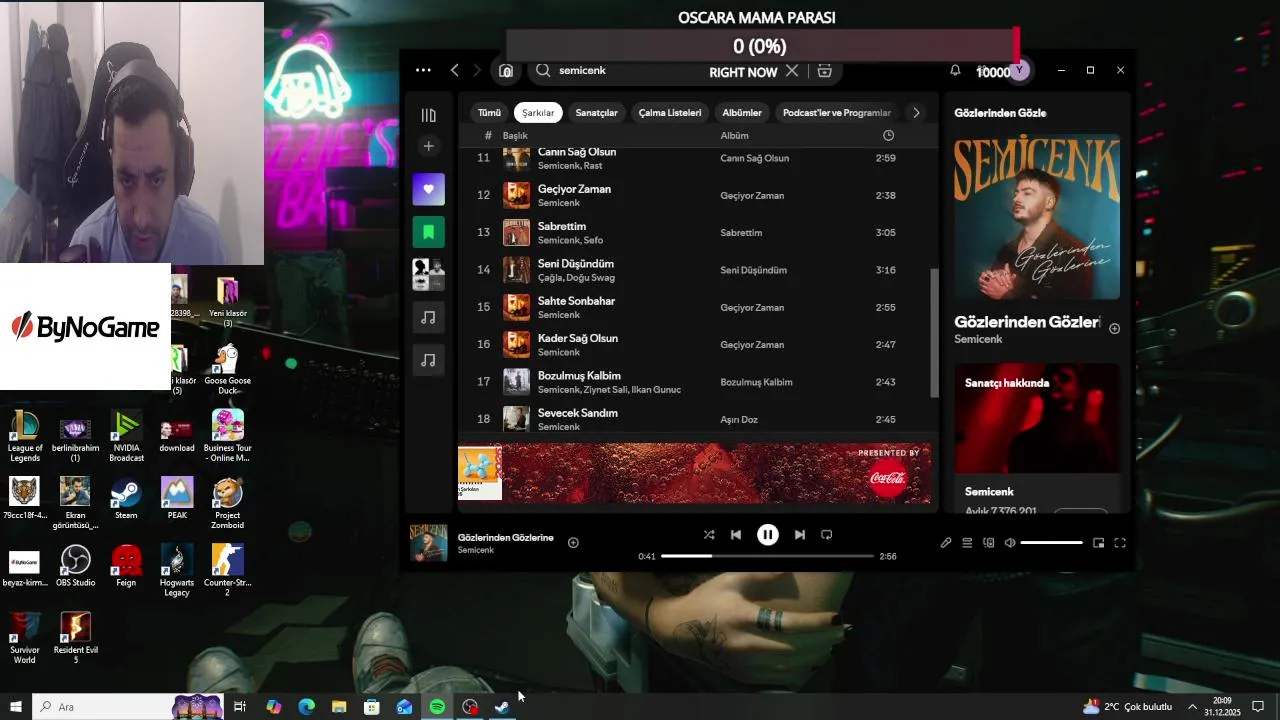Viewport: 1280px width, 720px height.
Task: Sort by duration clock icon
Action: pyautogui.click(x=888, y=135)
